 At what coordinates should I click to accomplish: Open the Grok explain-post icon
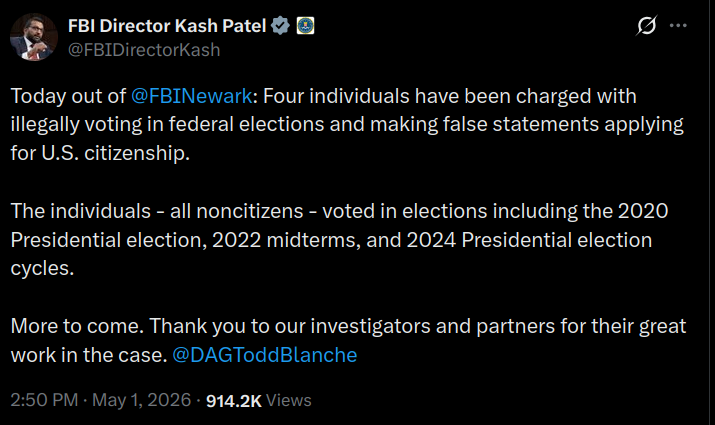coord(647,26)
